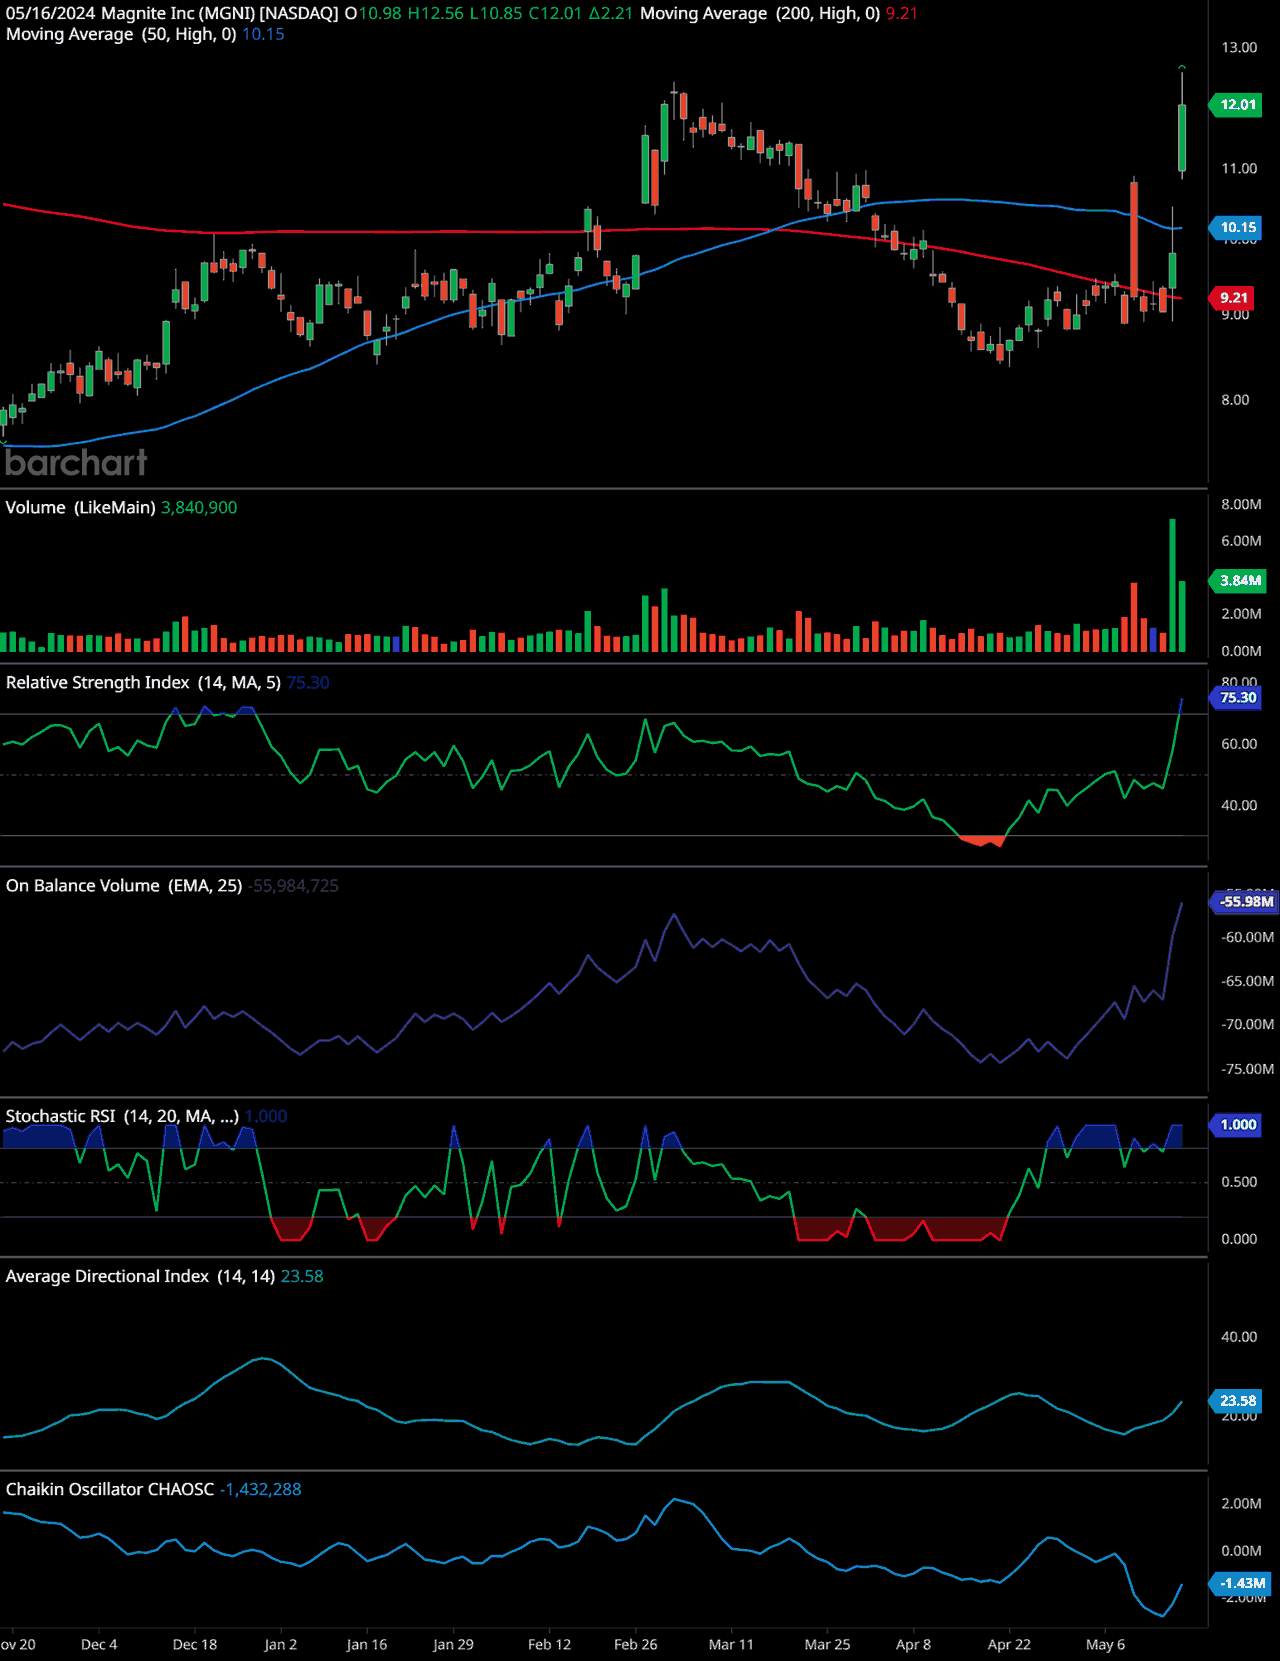
Task: Click the 1.000 value beside the Stochastic RSI label
Action: pyautogui.click(x=266, y=1117)
